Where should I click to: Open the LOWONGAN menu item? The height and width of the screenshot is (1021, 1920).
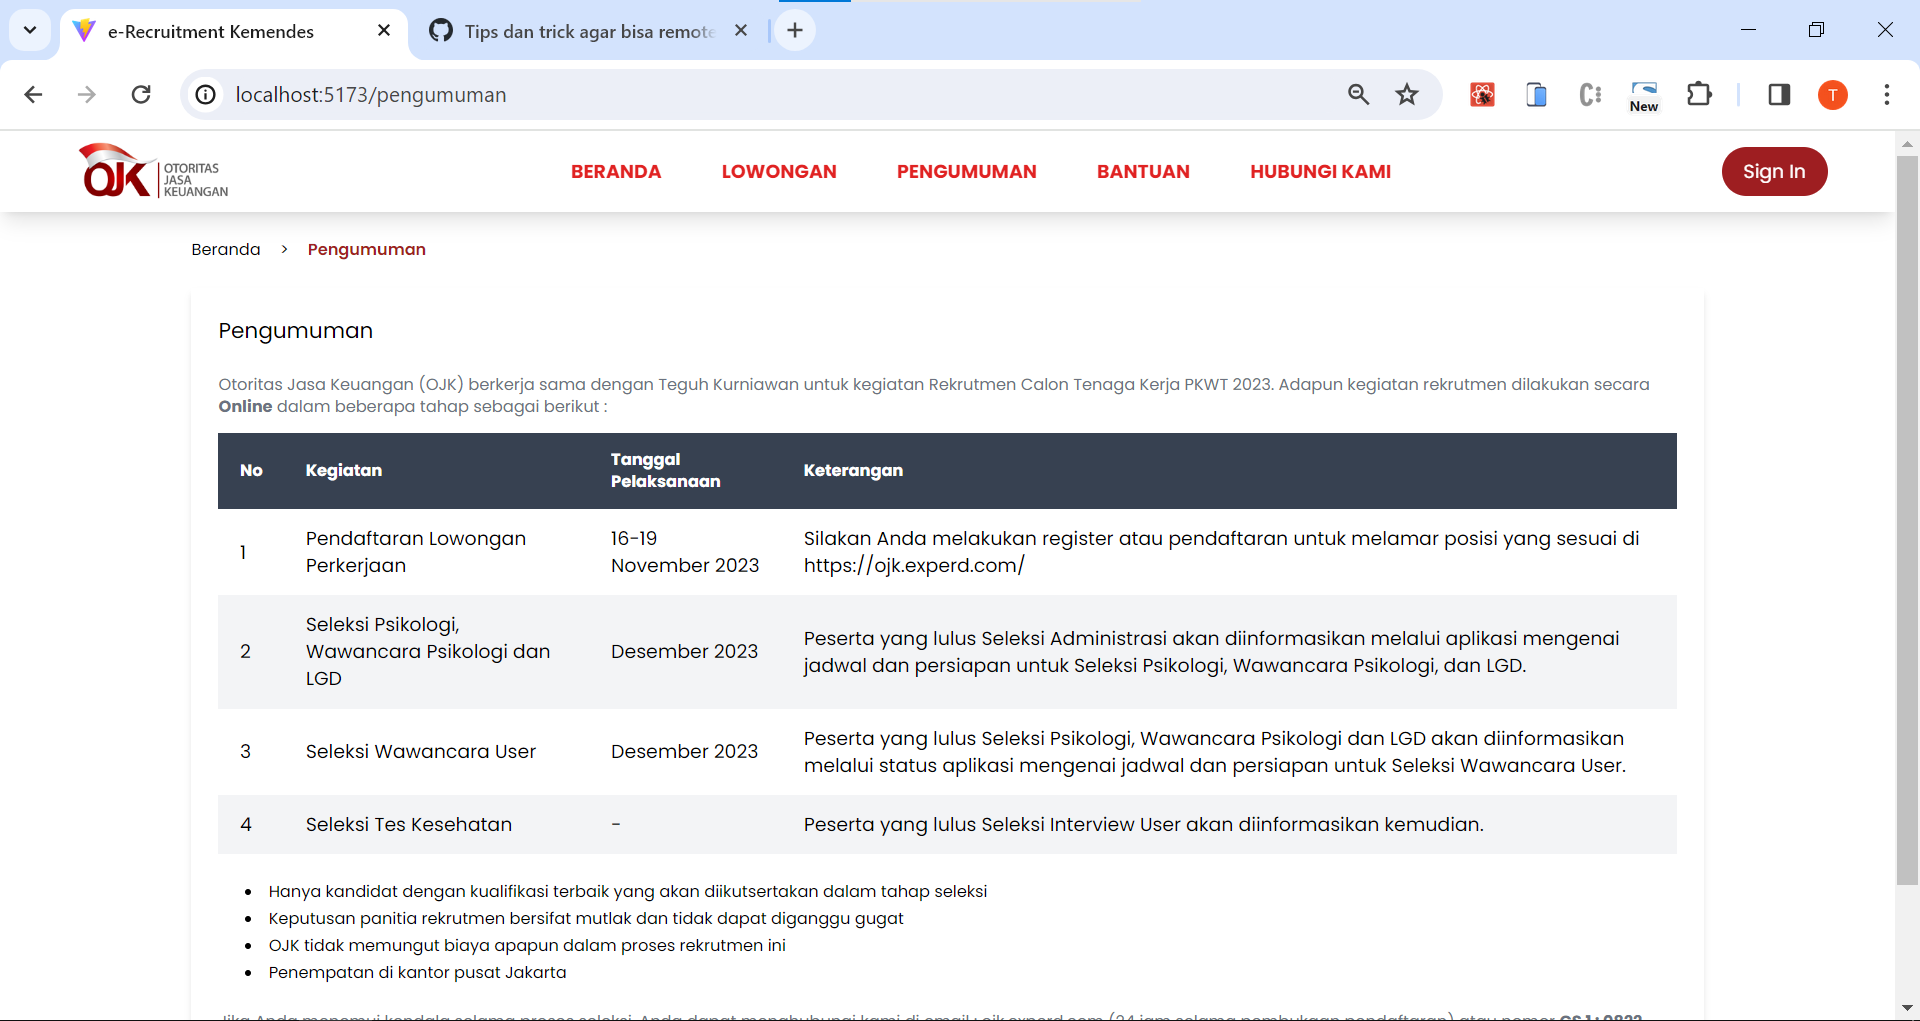coord(779,171)
